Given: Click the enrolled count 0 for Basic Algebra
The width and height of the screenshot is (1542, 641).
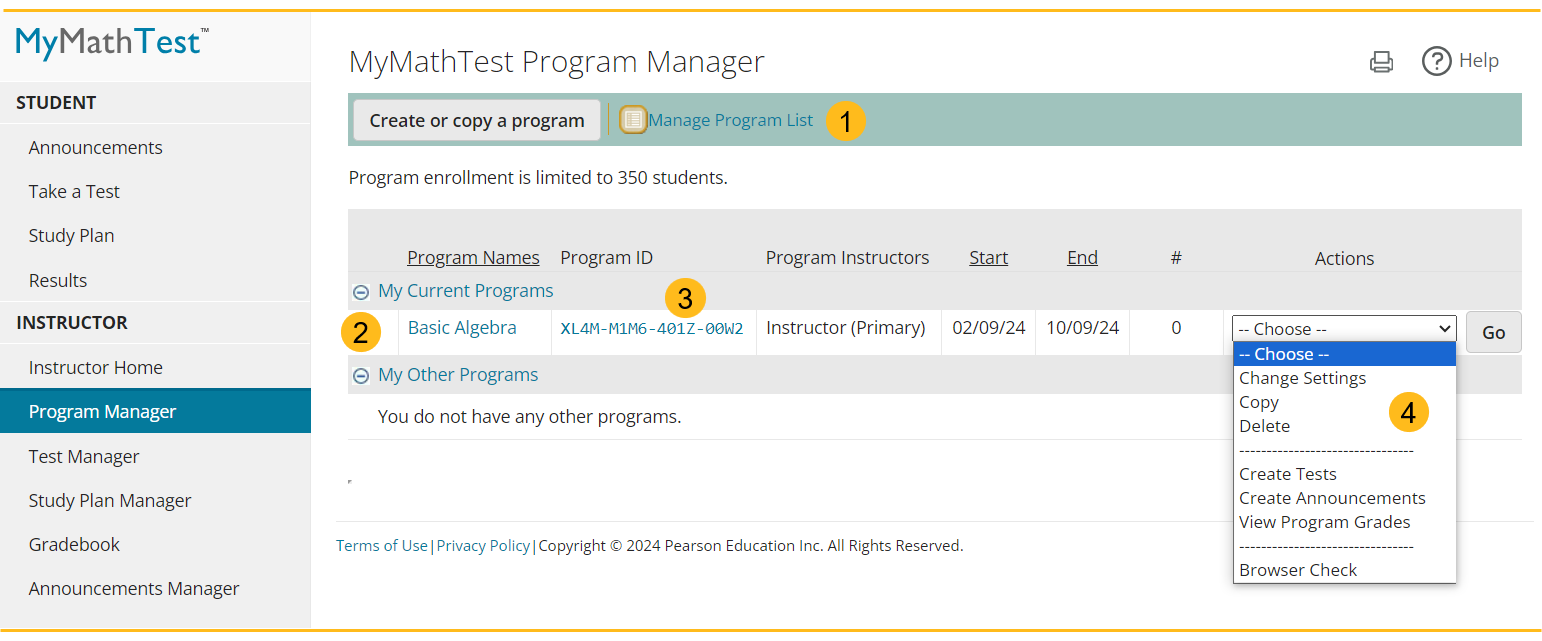Looking at the screenshot, I should pos(1176,328).
